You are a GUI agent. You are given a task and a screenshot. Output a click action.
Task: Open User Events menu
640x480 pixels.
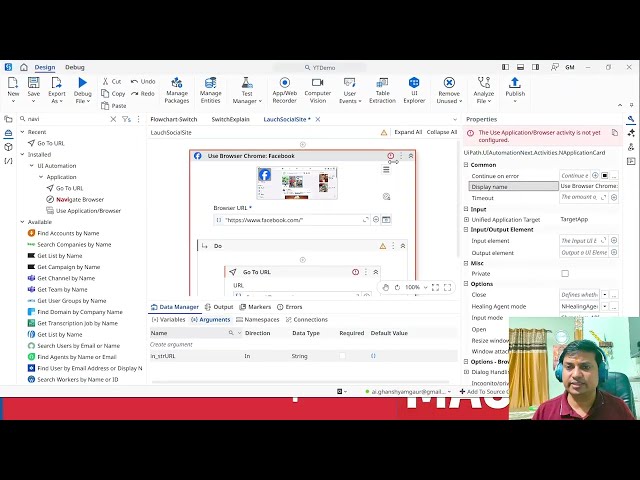tap(350, 90)
